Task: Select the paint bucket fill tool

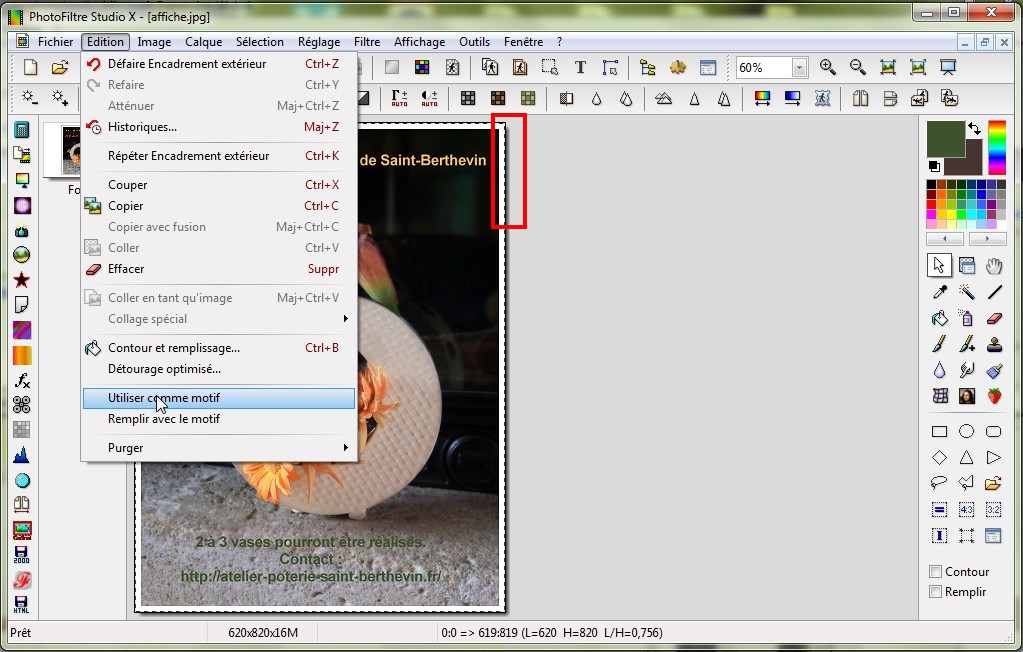Action: click(939, 318)
